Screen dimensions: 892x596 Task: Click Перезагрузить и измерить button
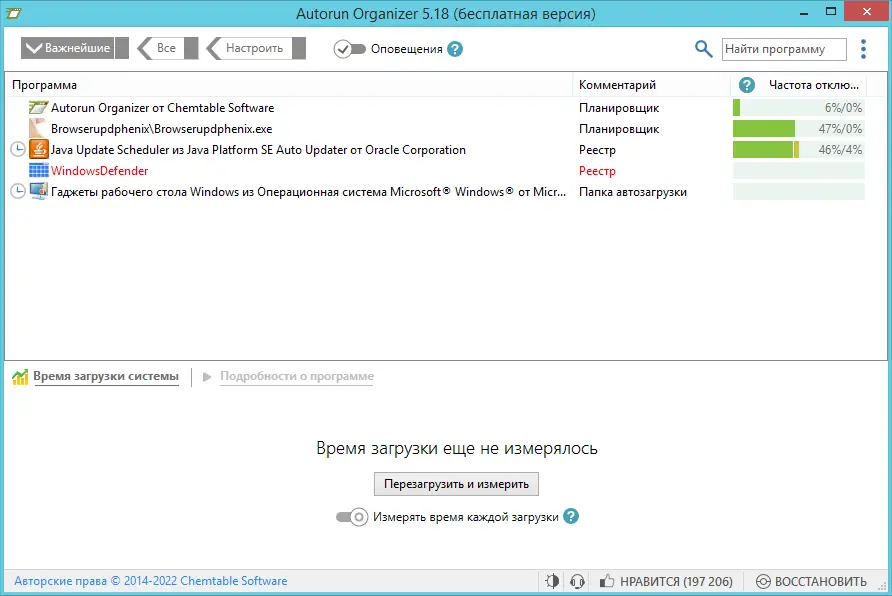point(456,484)
